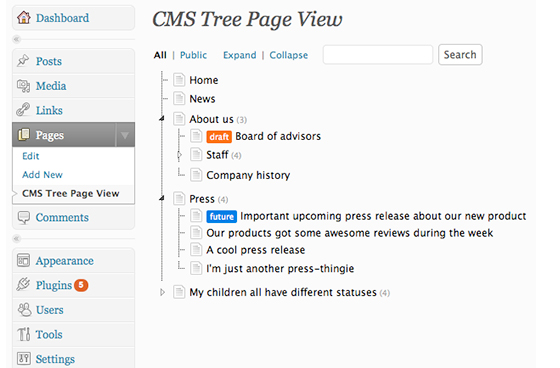Click the Users icon
560x368 pixels.
[x=24, y=309]
